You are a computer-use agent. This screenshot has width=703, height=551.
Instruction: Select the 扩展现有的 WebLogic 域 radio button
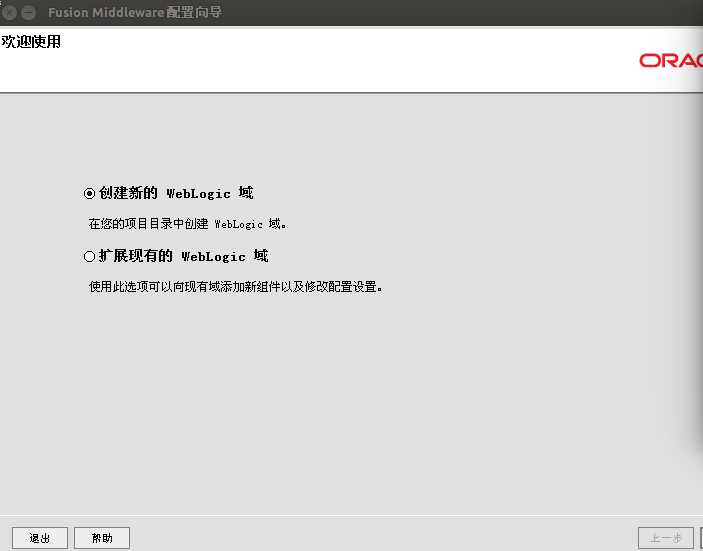click(89, 256)
